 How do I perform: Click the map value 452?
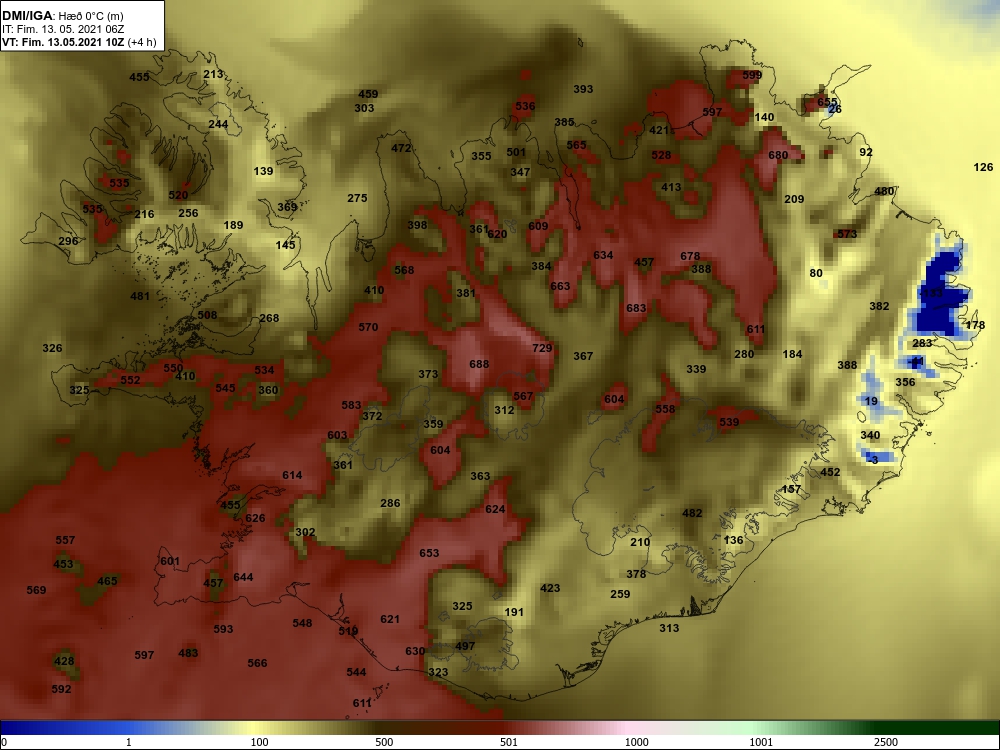pyautogui.click(x=830, y=472)
